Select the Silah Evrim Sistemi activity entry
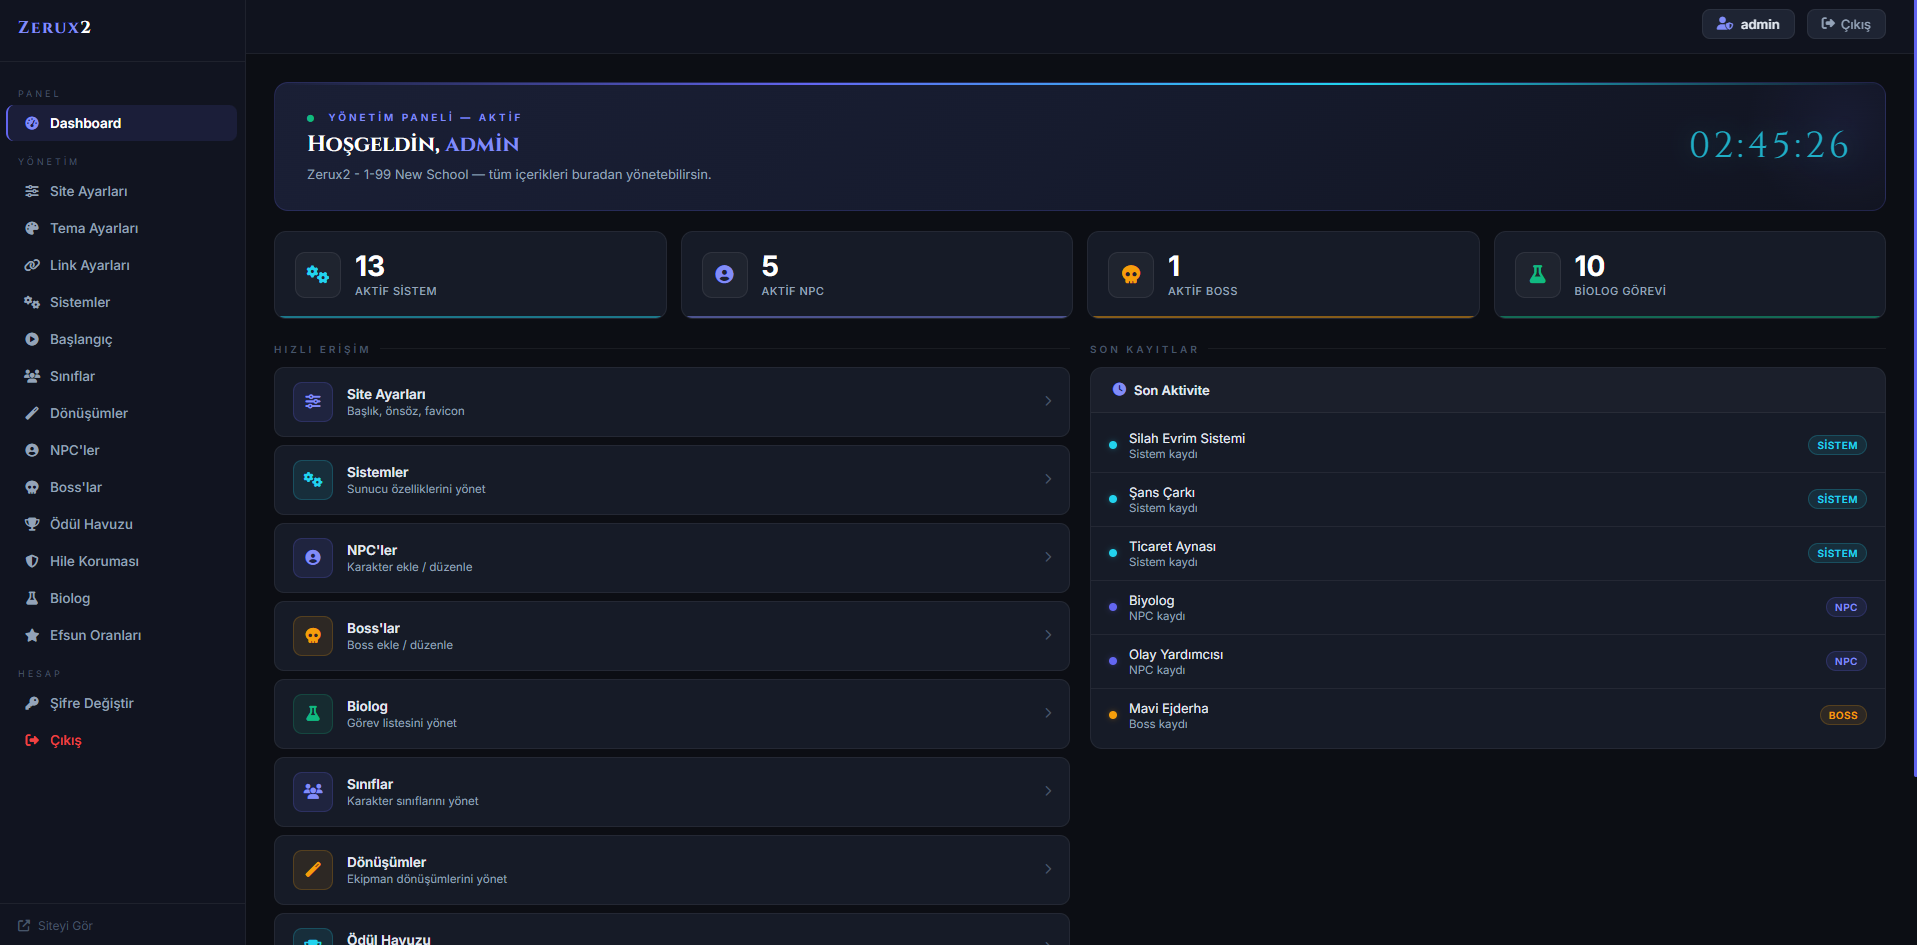This screenshot has height=945, width=1917. click(1186, 445)
